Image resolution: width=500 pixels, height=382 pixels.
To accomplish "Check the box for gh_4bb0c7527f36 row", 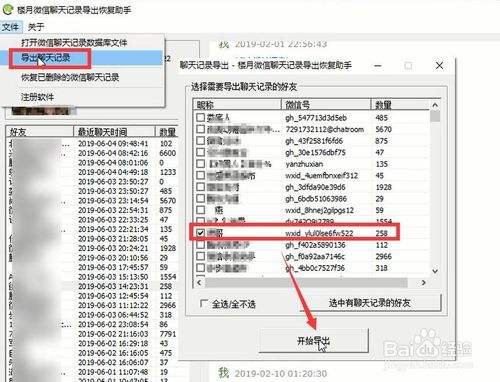I will tap(200, 268).
